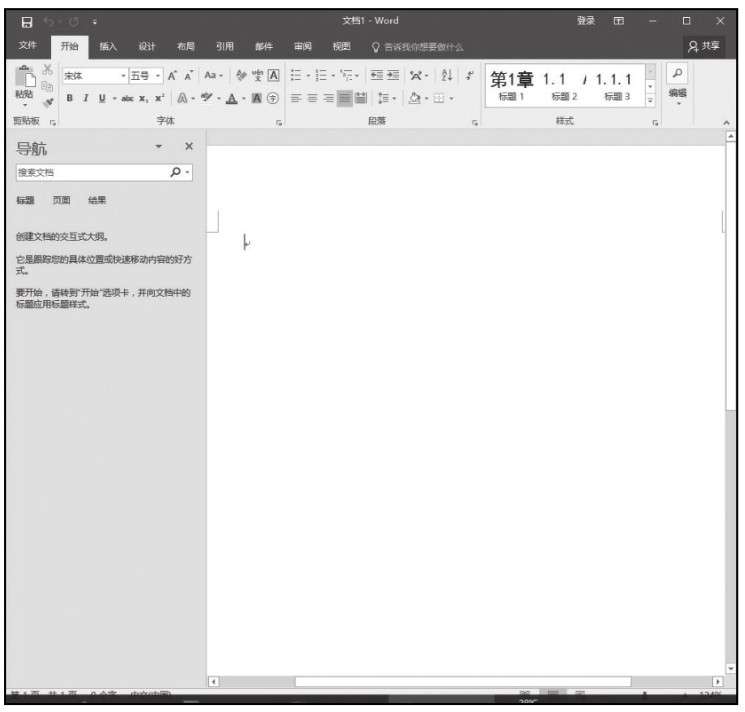This screenshot has height=712, width=745.
Task: Click the Grow Font (larger A) icon
Action: point(172,76)
